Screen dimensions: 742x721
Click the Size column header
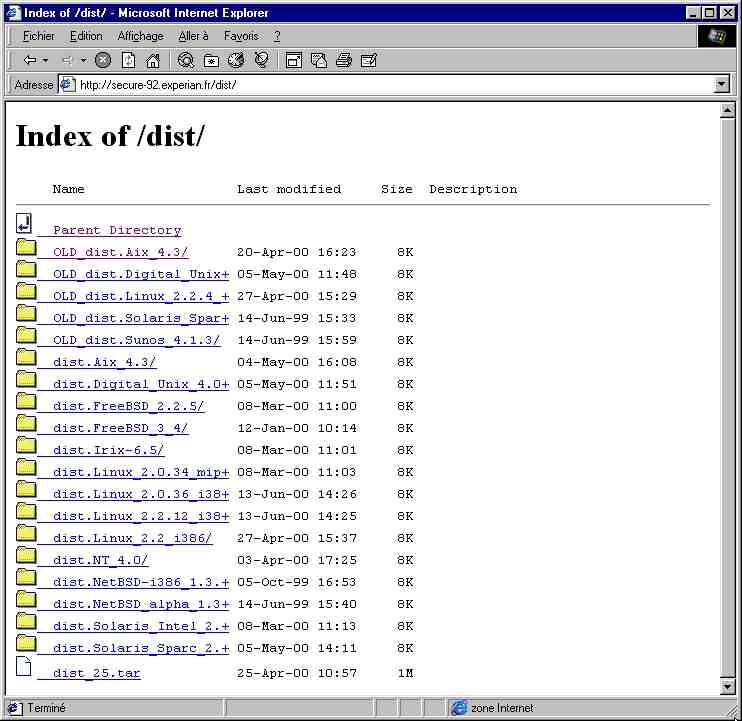point(397,189)
